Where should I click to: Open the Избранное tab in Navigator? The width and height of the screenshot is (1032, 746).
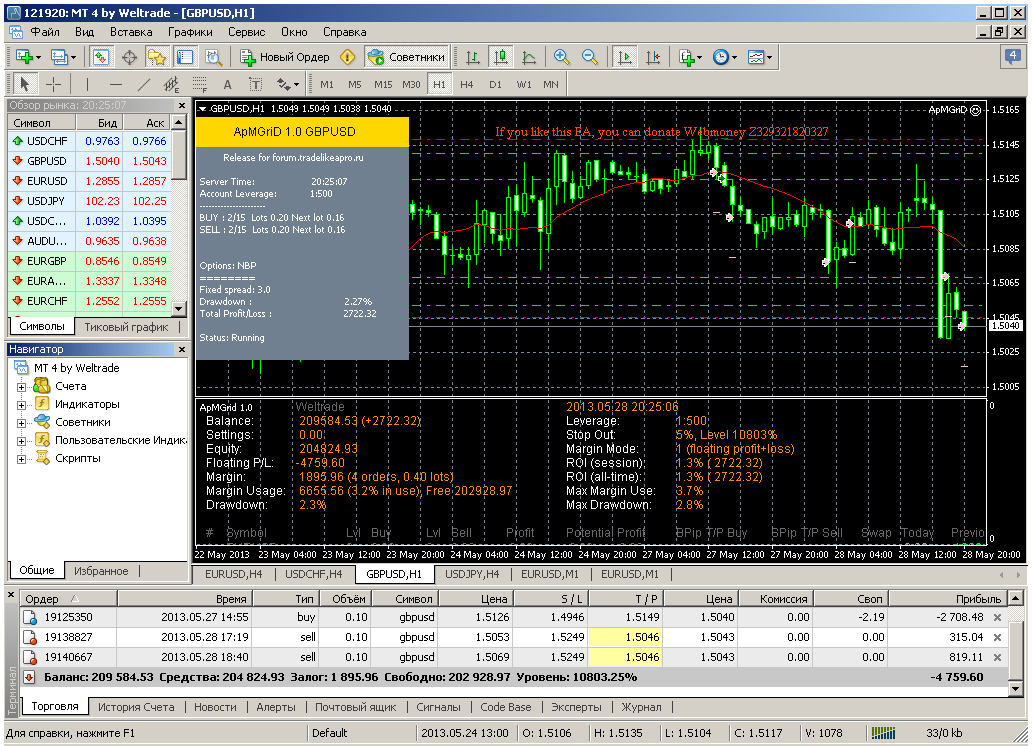(101, 571)
